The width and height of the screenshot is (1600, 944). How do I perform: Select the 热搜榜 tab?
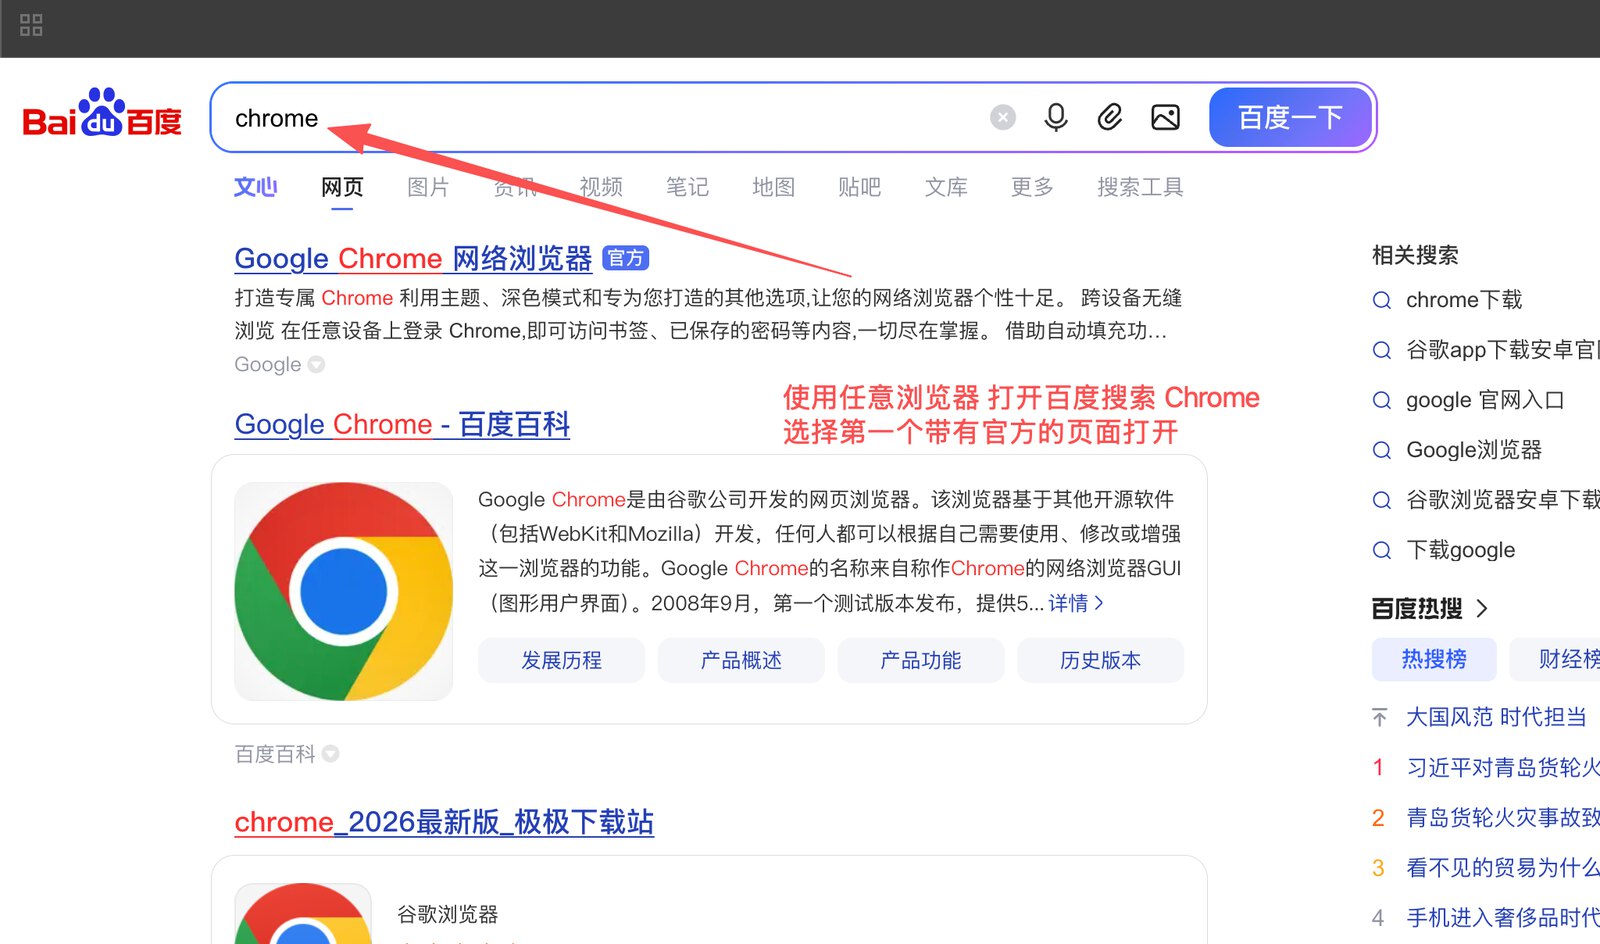[1434, 659]
